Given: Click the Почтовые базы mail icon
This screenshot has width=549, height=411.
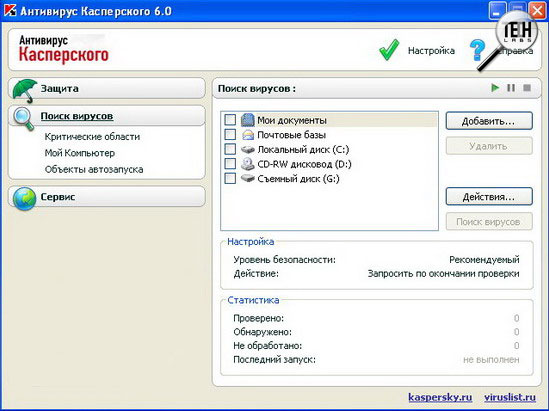Looking at the screenshot, I should (x=248, y=135).
